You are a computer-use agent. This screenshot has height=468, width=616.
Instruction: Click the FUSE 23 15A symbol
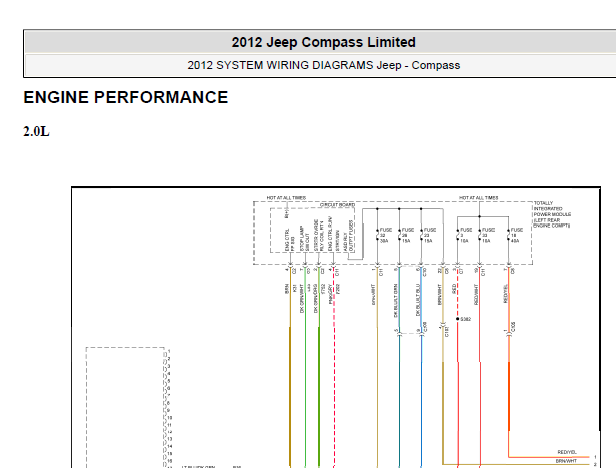427,235
